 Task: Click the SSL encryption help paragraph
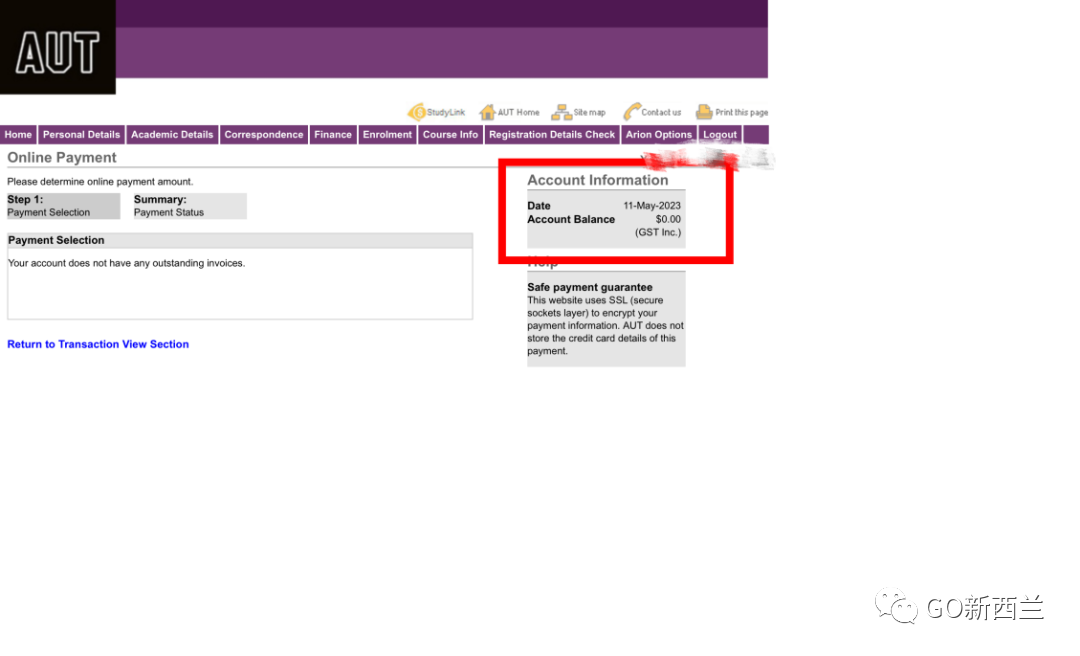click(605, 325)
